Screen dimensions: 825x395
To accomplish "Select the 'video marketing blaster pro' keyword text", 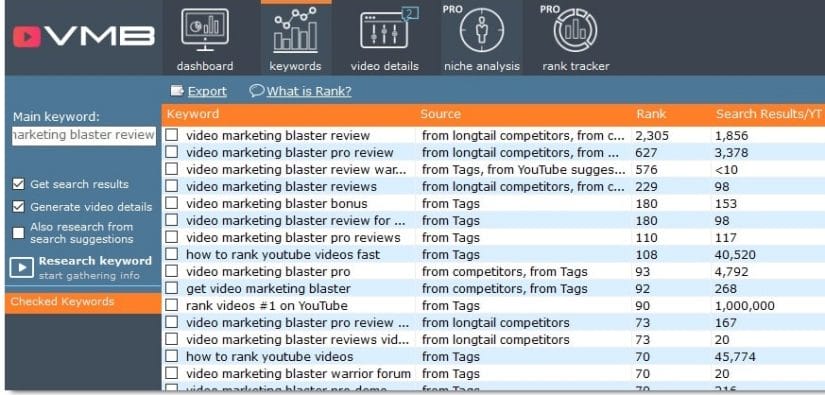I will tap(268, 272).
